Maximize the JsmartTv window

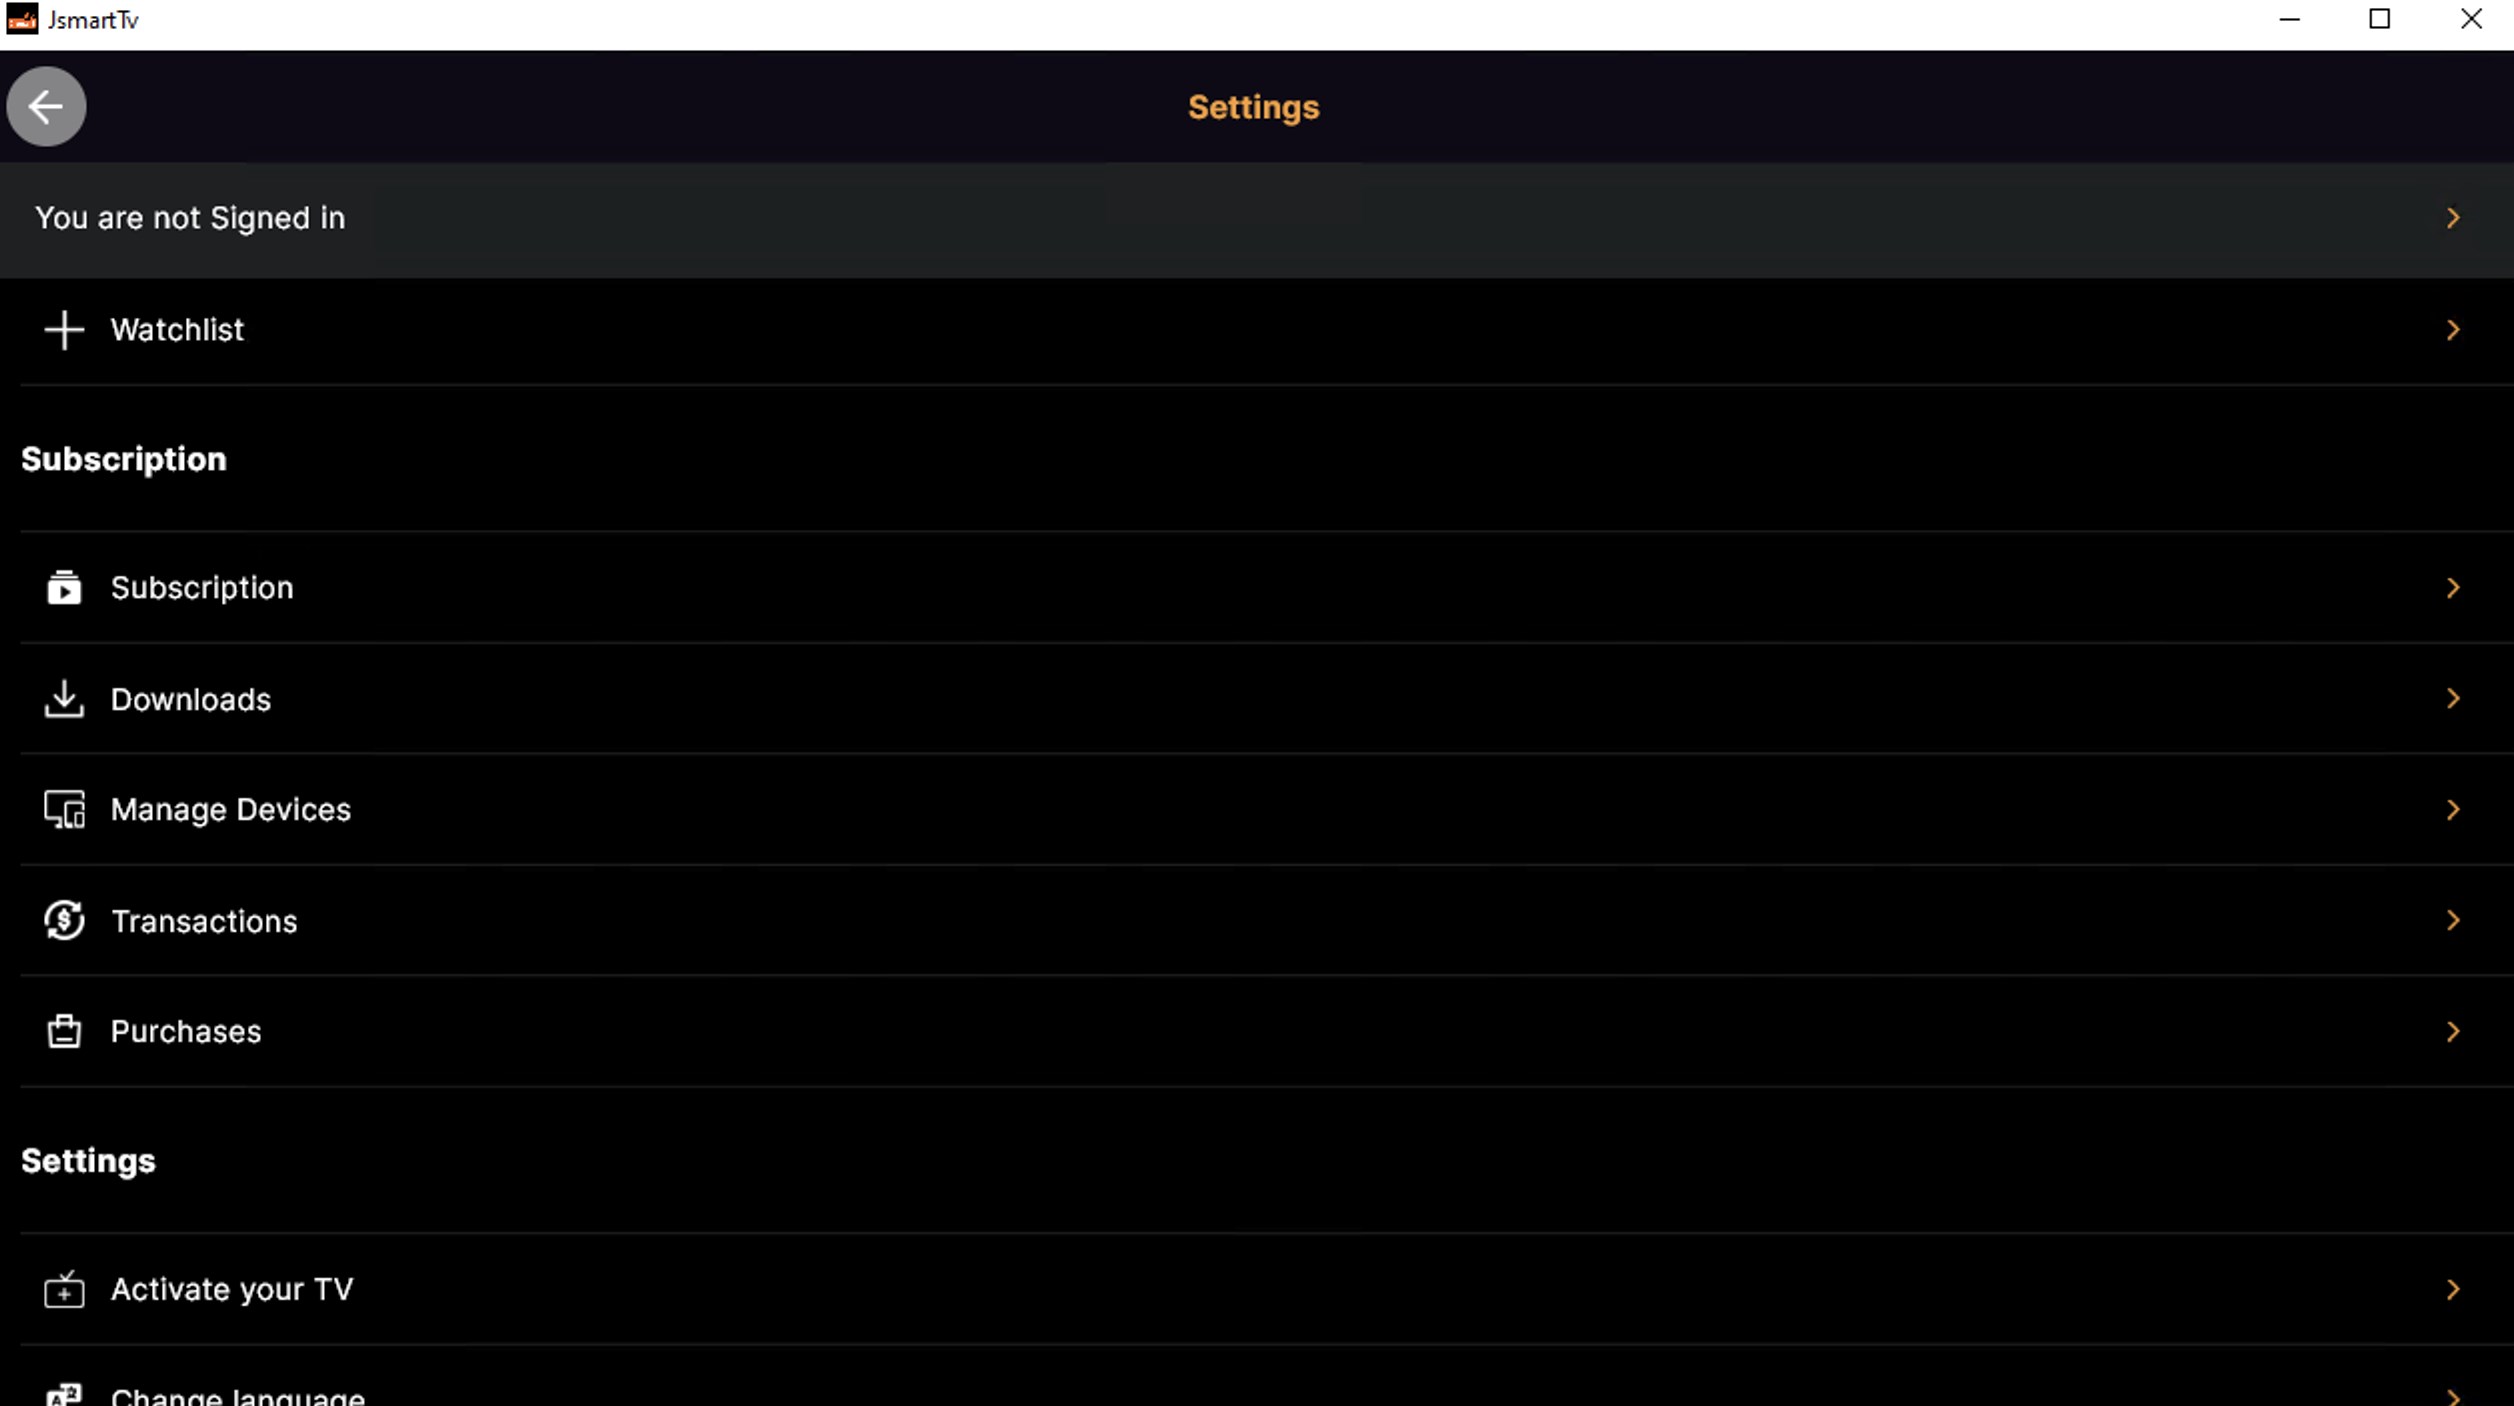point(2380,19)
